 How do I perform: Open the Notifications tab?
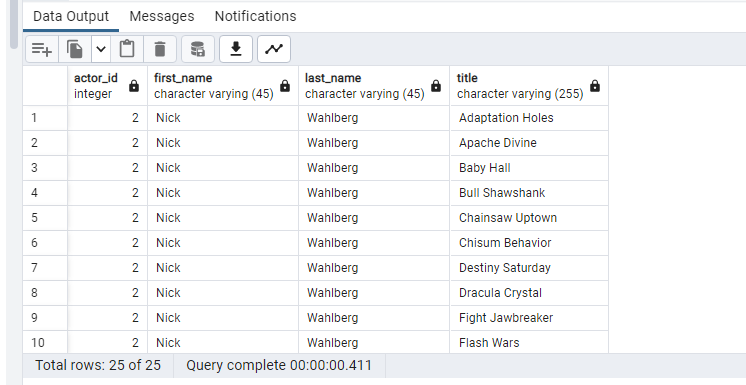pyautogui.click(x=255, y=16)
